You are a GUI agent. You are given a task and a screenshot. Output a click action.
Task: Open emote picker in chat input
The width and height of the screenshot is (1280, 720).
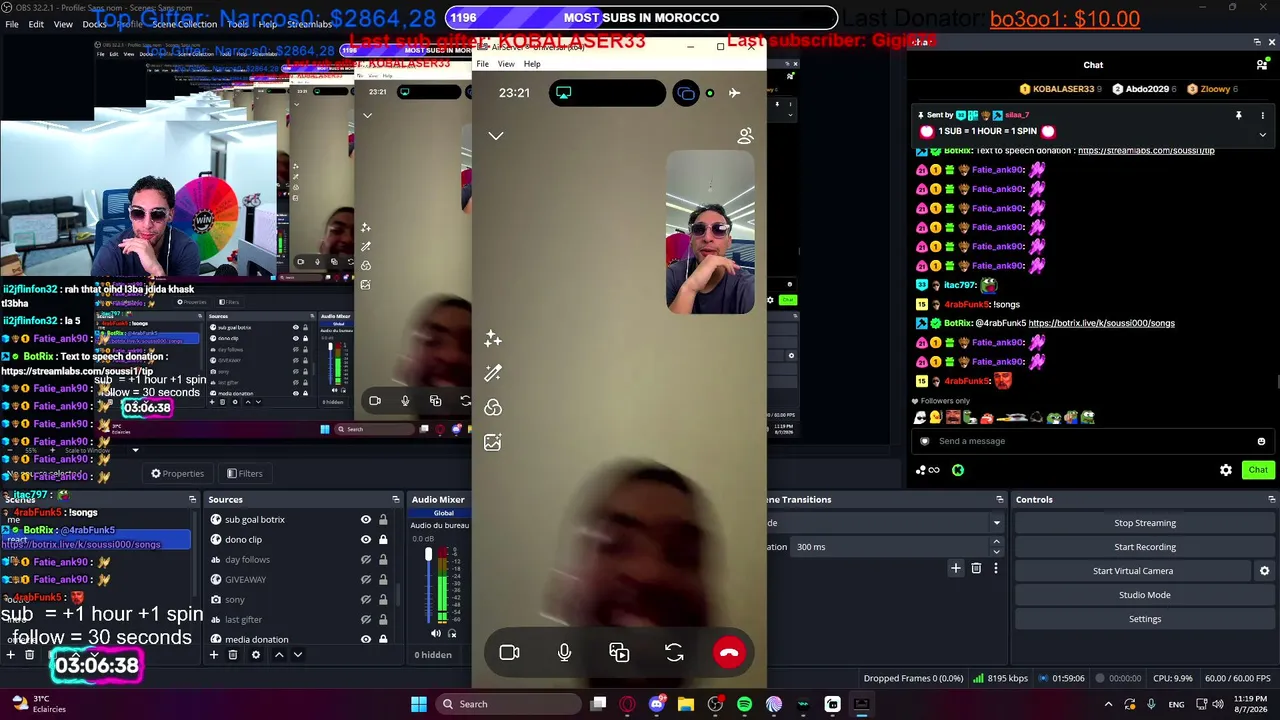[1261, 441]
